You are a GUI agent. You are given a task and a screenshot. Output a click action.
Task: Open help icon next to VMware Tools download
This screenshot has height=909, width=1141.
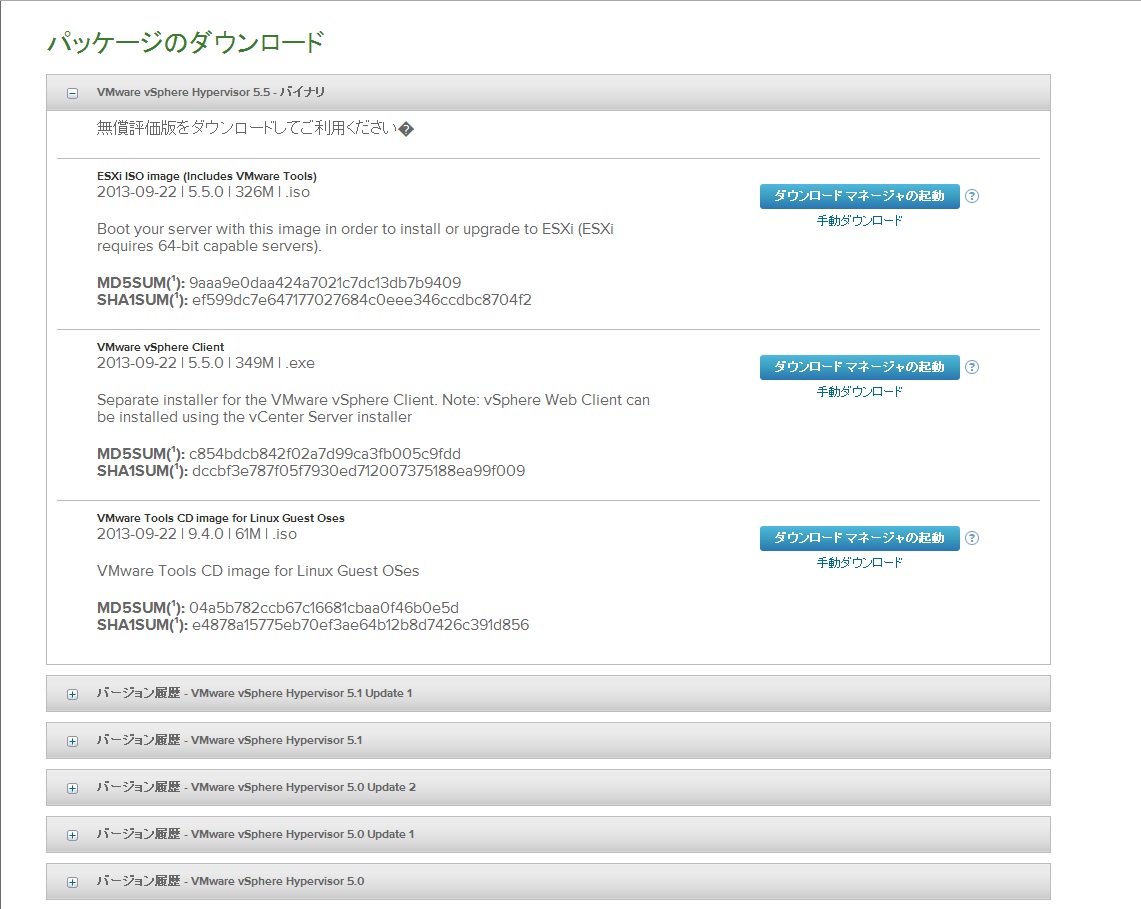[971, 538]
